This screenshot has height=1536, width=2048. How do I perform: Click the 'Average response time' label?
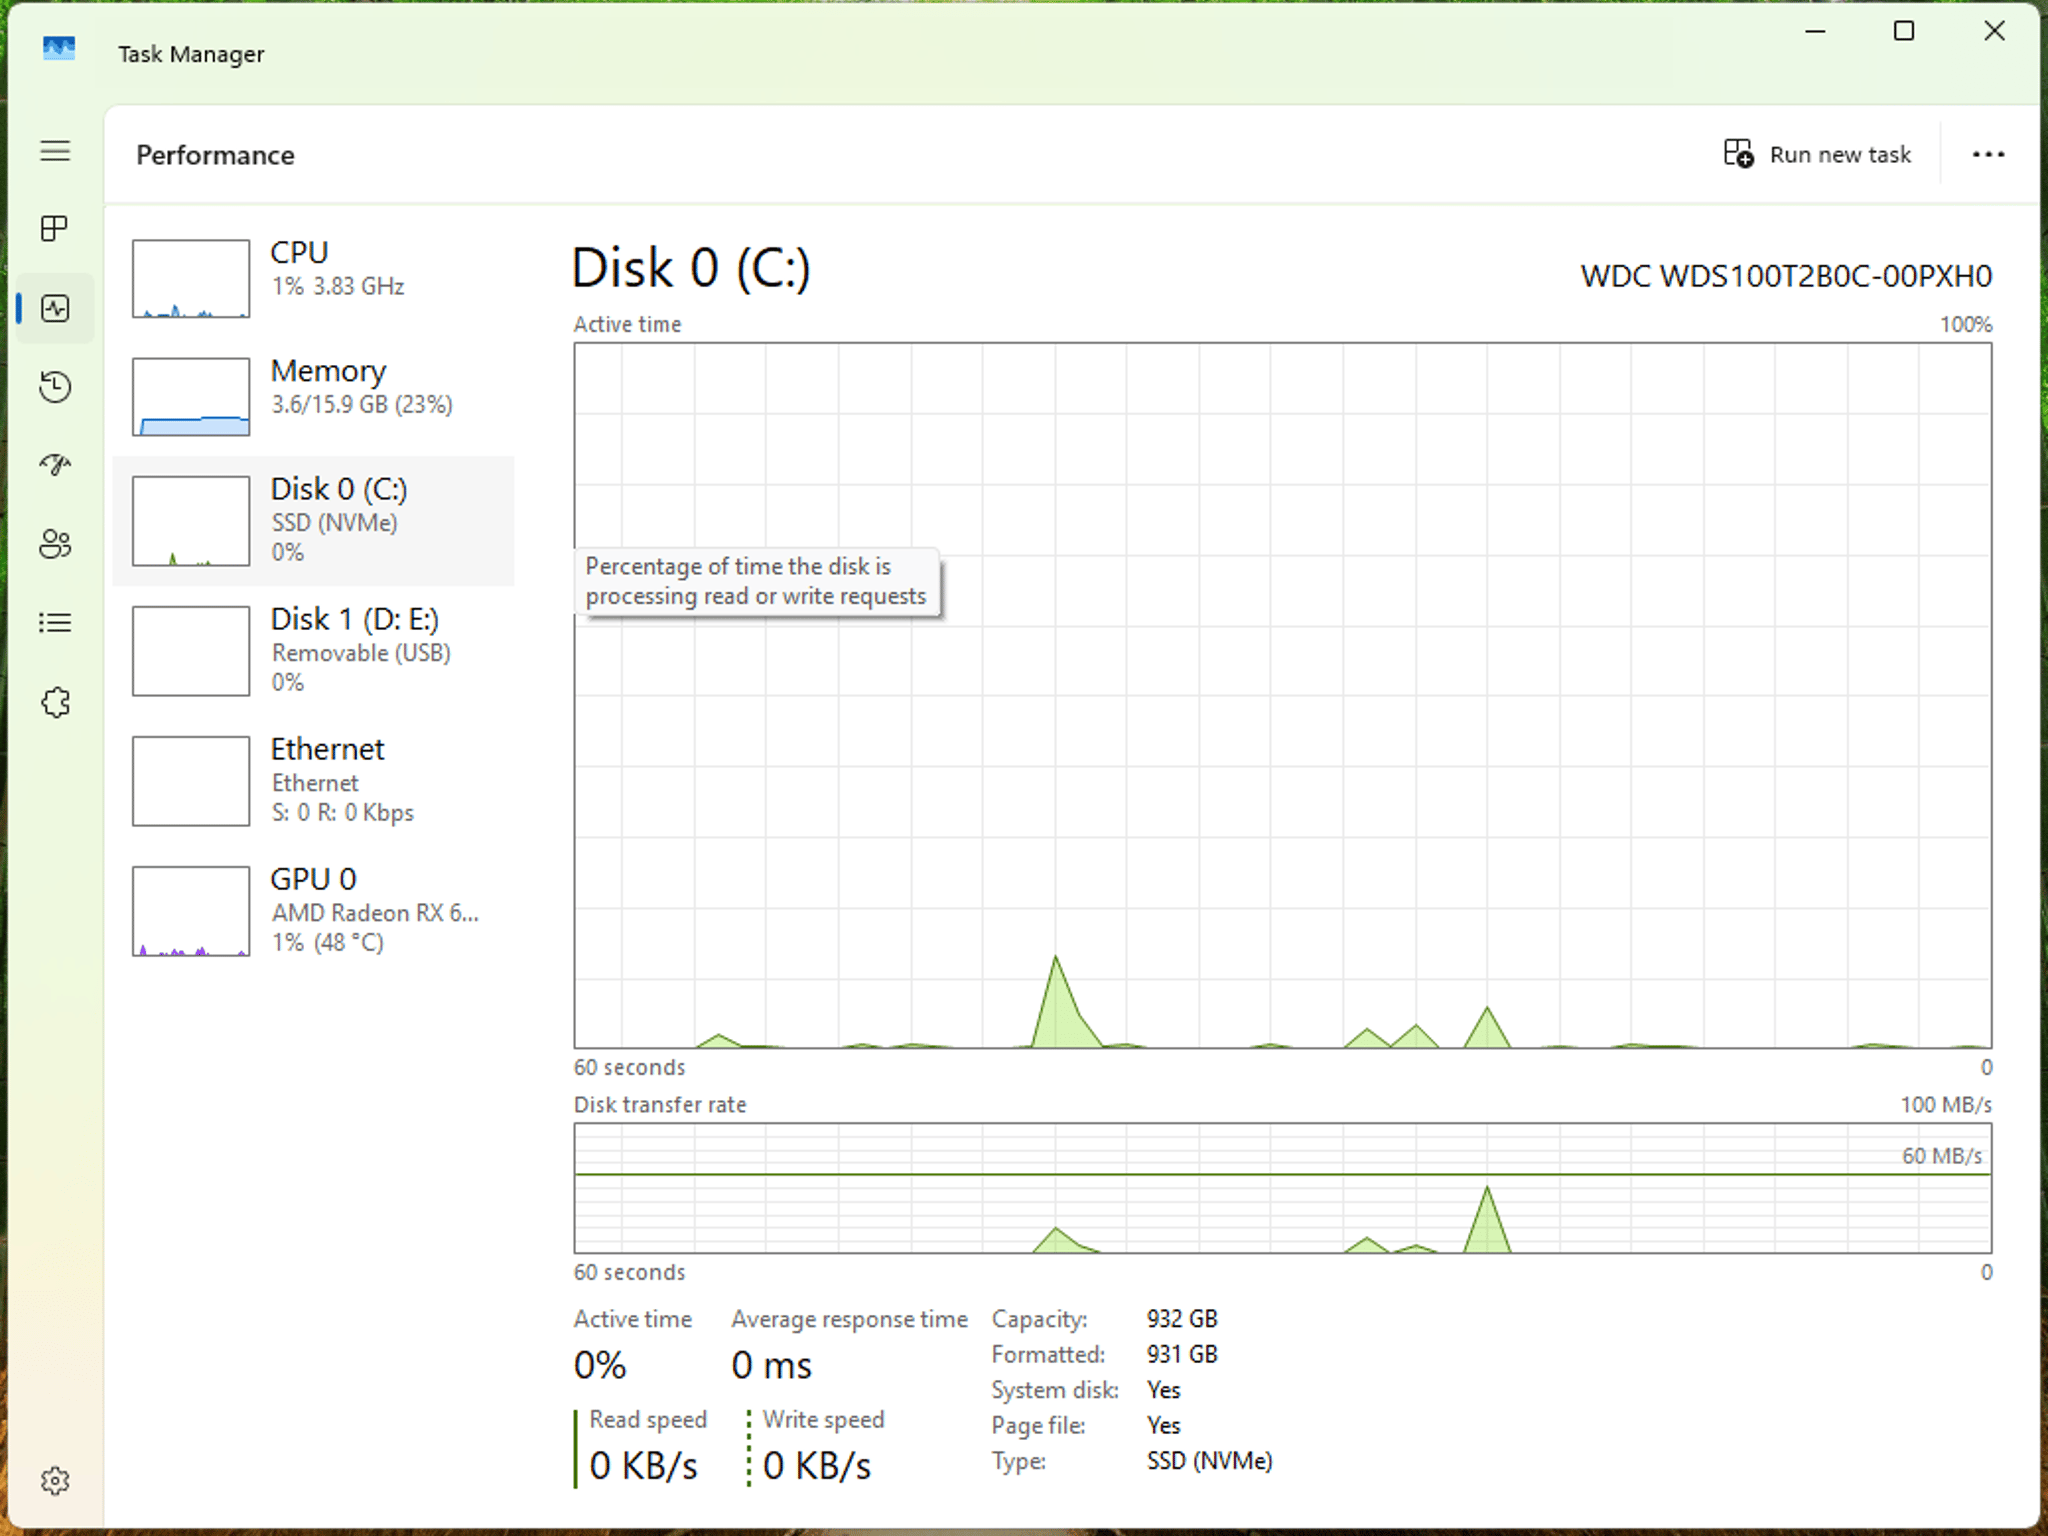[849, 1320]
